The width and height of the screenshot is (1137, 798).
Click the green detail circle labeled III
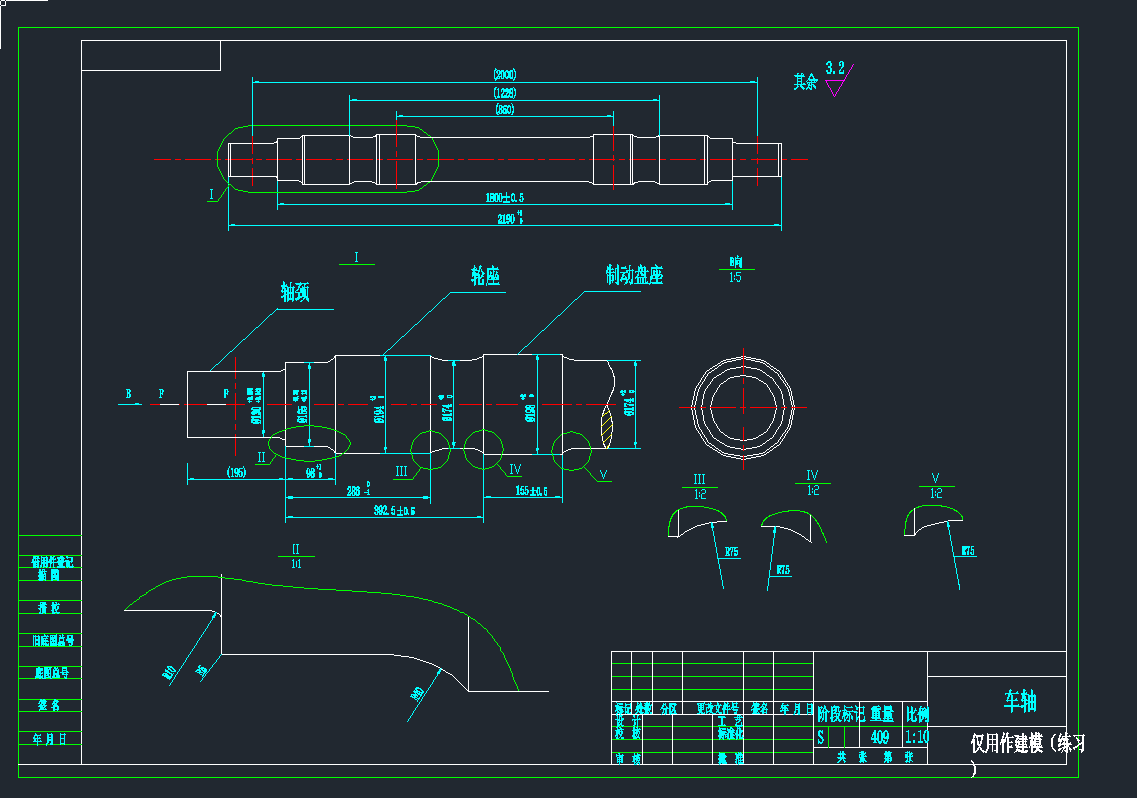click(x=430, y=447)
